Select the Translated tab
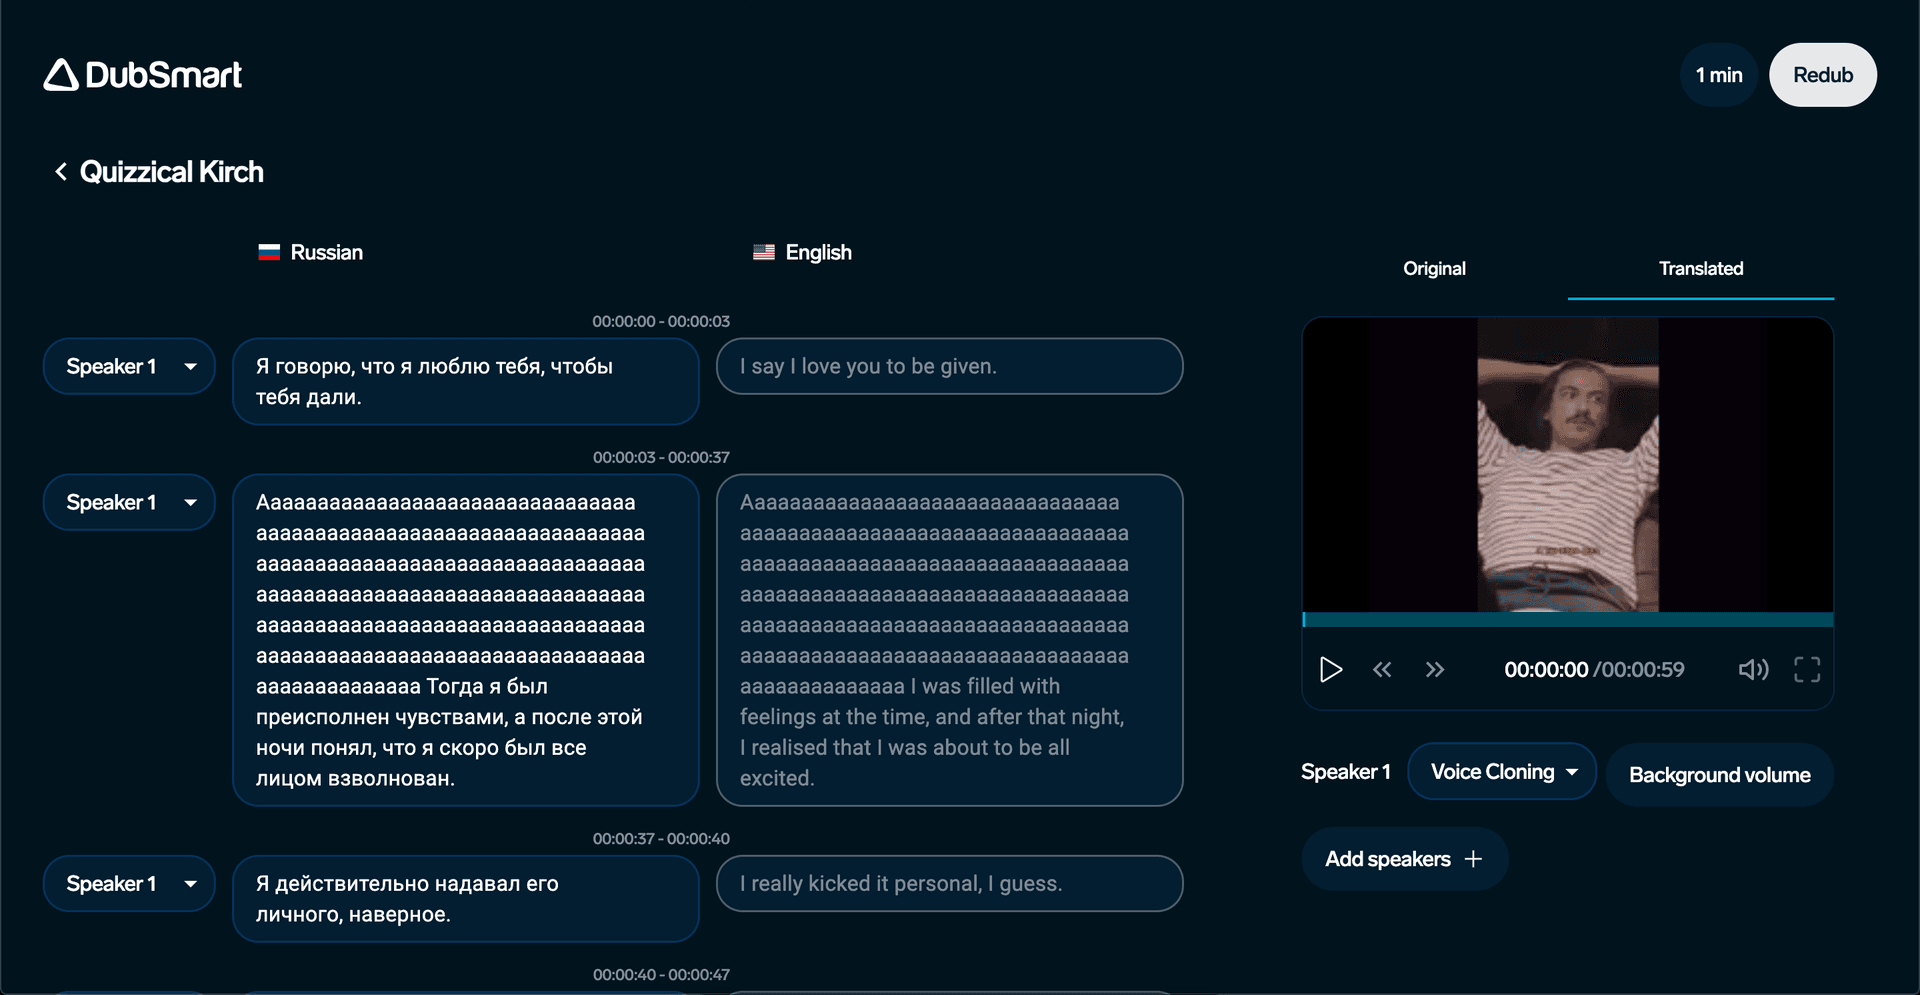Viewport: 1920px width, 995px height. (x=1700, y=268)
